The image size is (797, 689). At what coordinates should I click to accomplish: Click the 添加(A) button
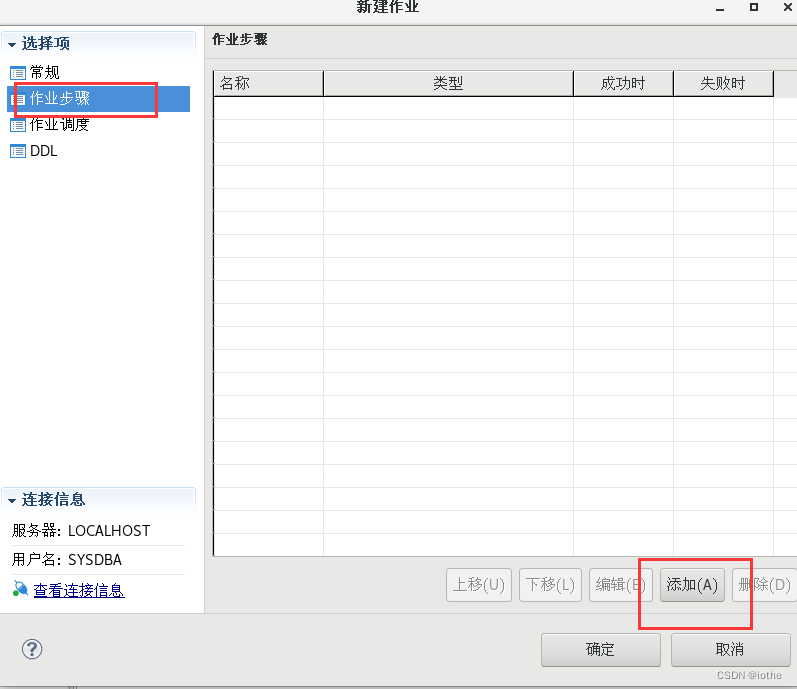pos(692,585)
